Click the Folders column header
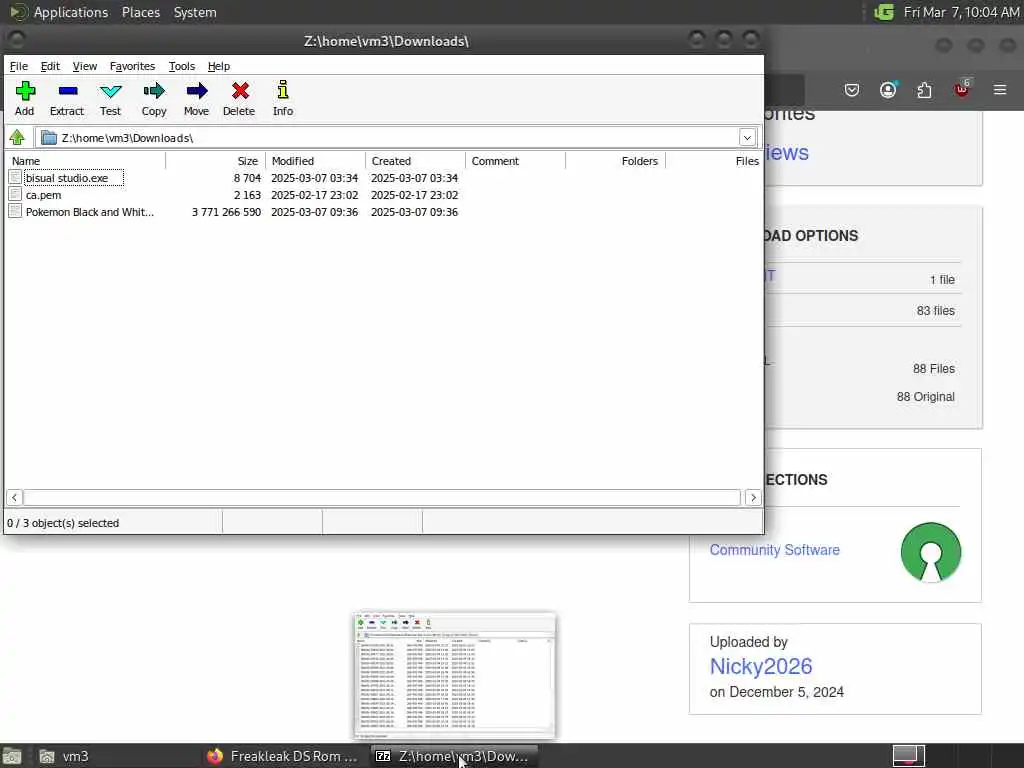The image size is (1024, 768). (615, 161)
